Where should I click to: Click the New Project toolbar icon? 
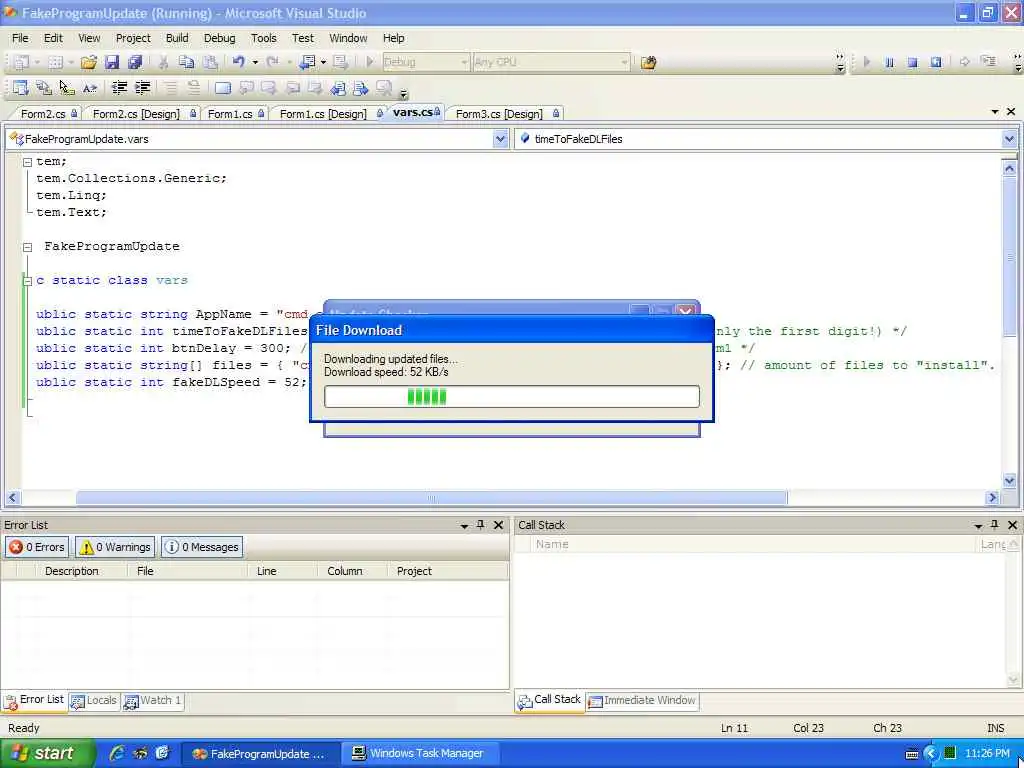point(22,62)
